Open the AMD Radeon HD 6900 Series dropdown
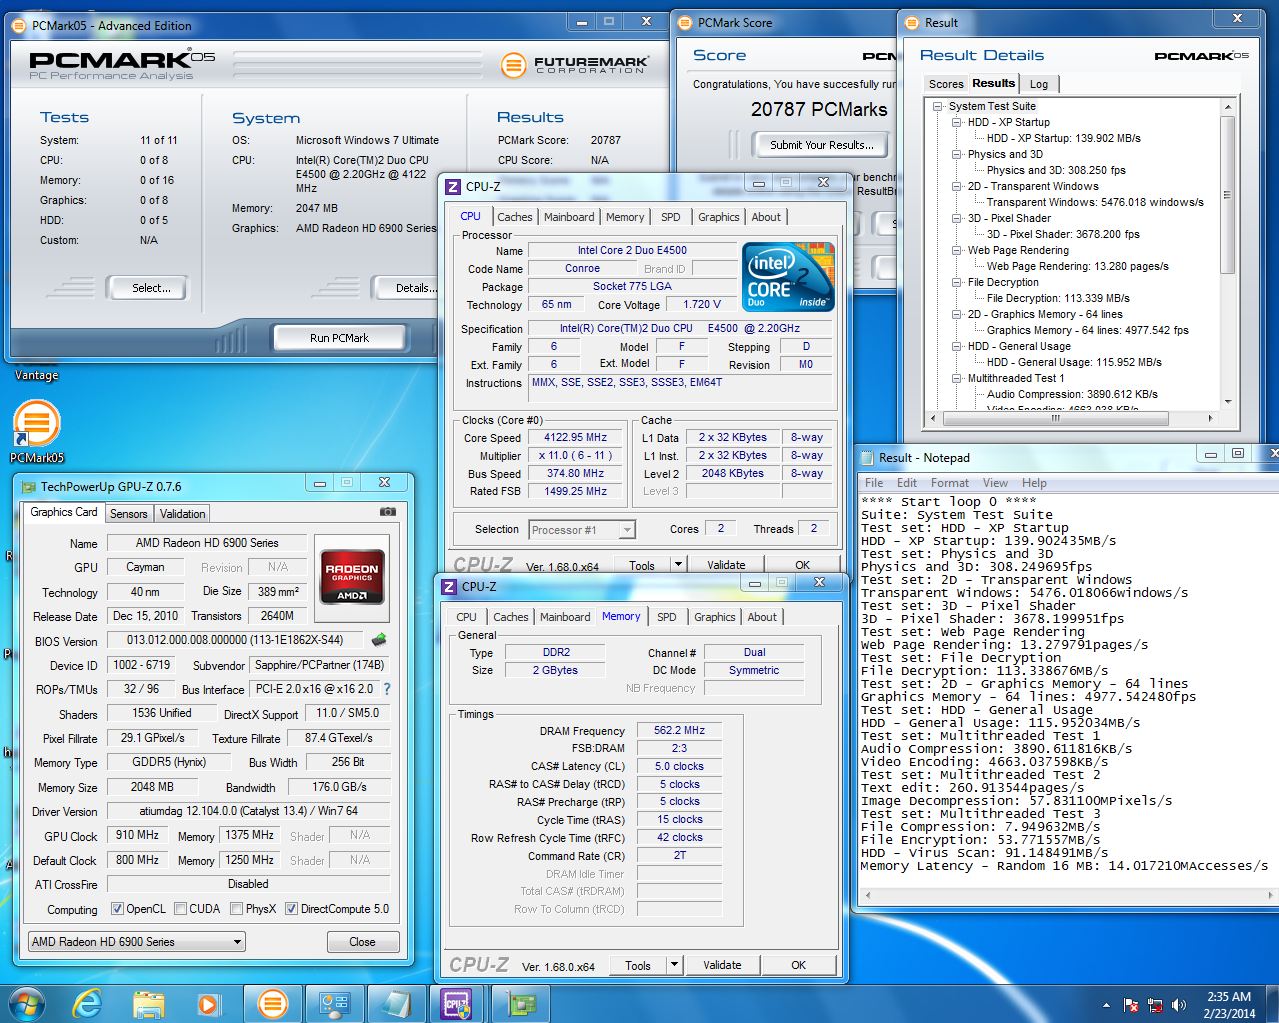The height and width of the screenshot is (1023, 1279). pyautogui.click(x=136, y=942)
